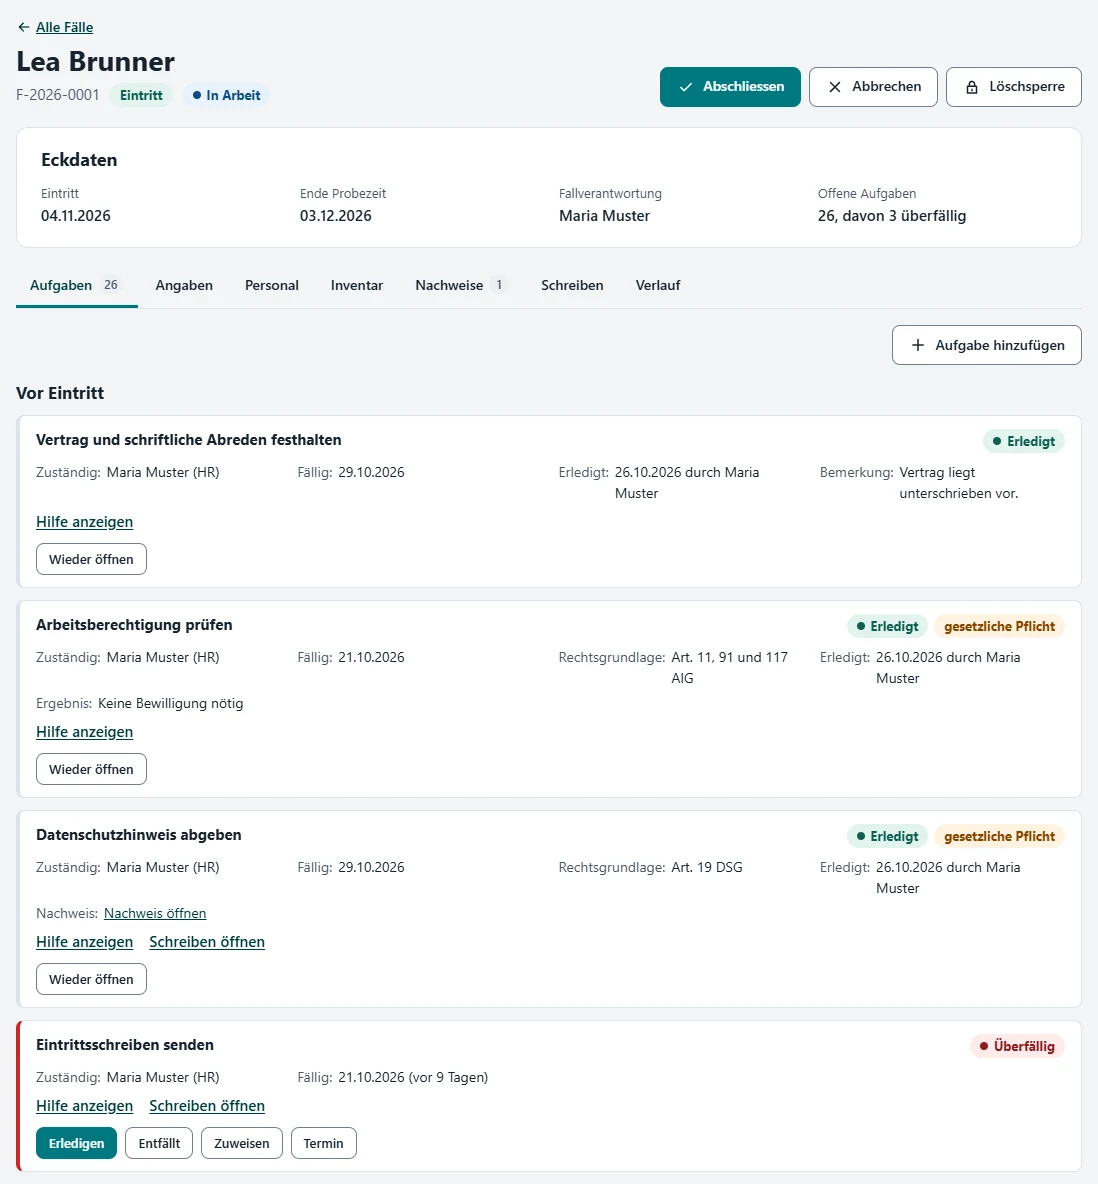Reopen the Arbeitsberechtigung prüfen task
The width and height of the screenshot is (1098, 1184).
(91, 769)
